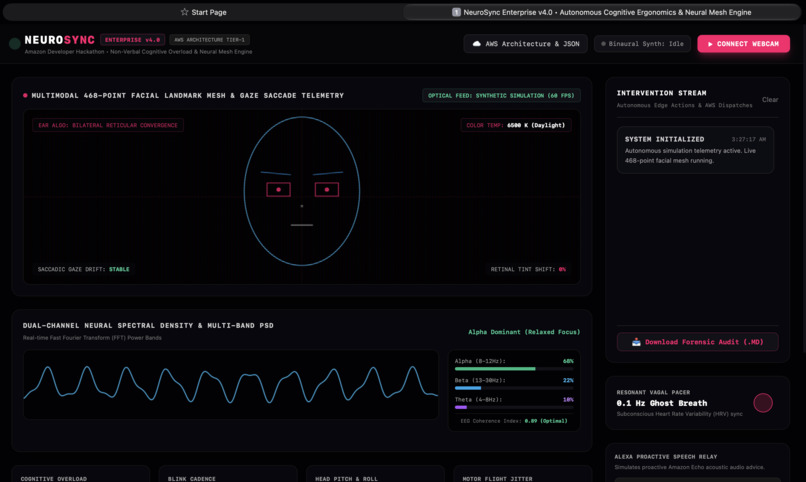This screenshot has width=806, height=482.
Task: Click the Connect Webcam button
Action: pyautogui.click(x=743, y=44)
